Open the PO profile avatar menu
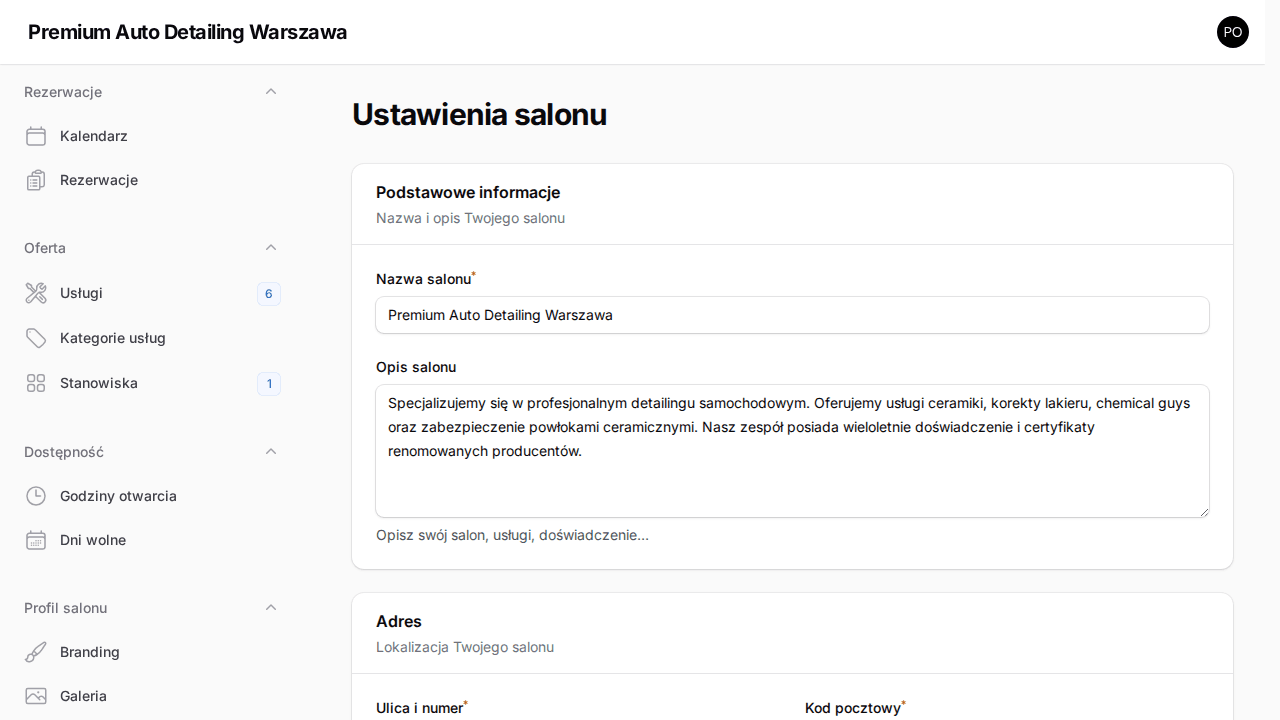The image size is (1280, 720). [x=1233, y=32]
